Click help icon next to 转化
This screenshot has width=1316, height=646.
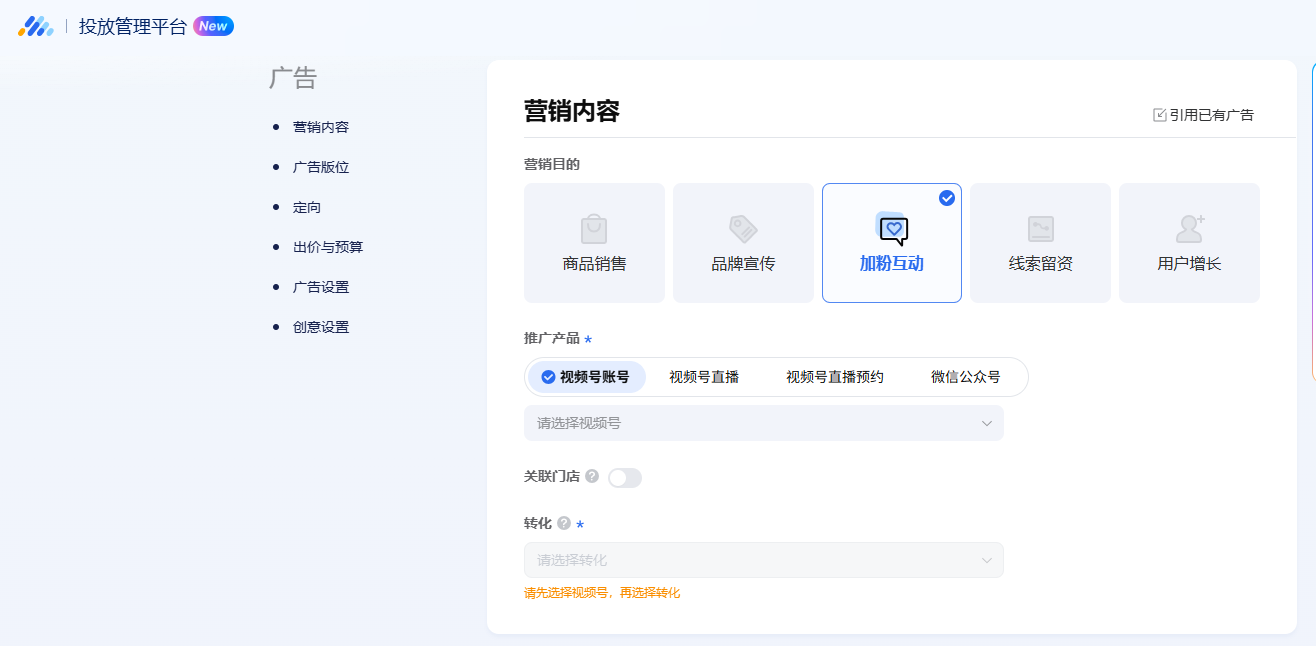(x=564, y=523)
